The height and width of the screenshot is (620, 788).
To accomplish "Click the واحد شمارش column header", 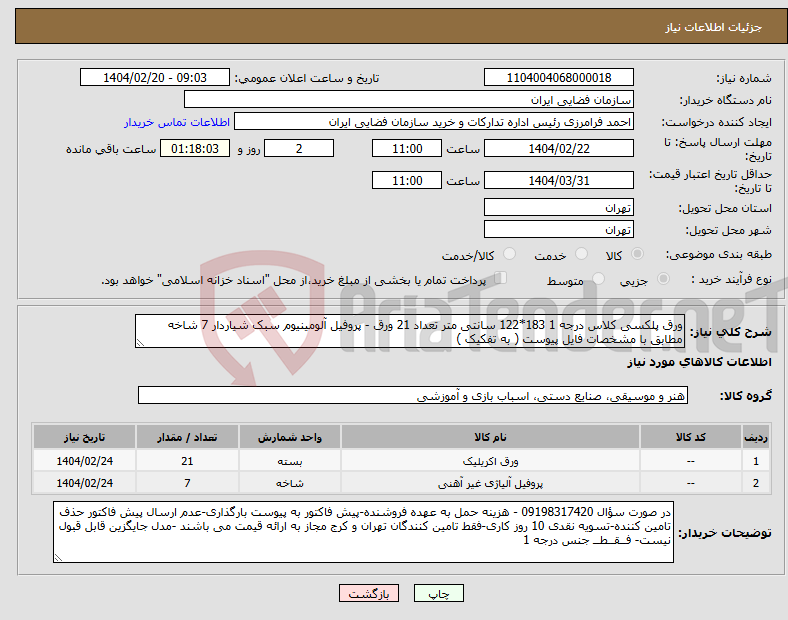I will [290, 437].
